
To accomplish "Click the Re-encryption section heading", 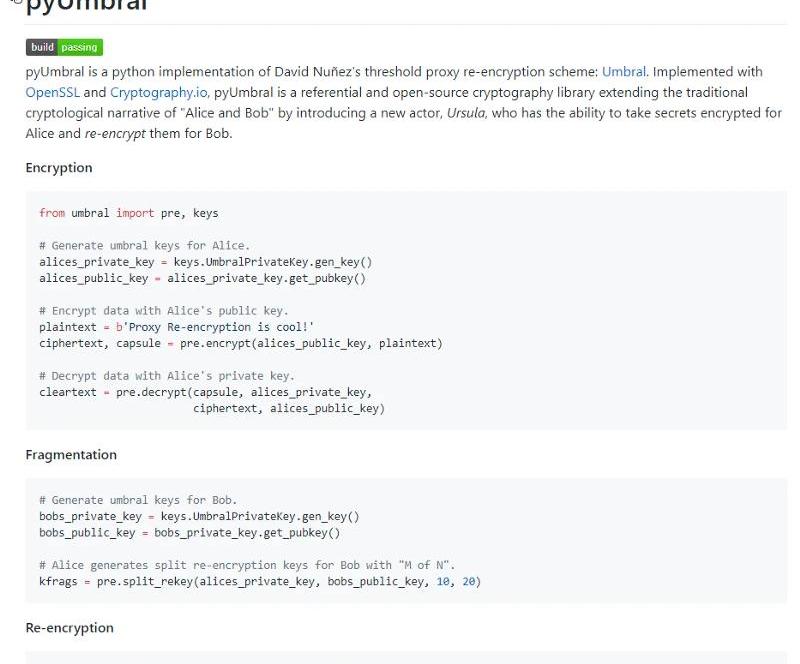I will coord(69,628).
